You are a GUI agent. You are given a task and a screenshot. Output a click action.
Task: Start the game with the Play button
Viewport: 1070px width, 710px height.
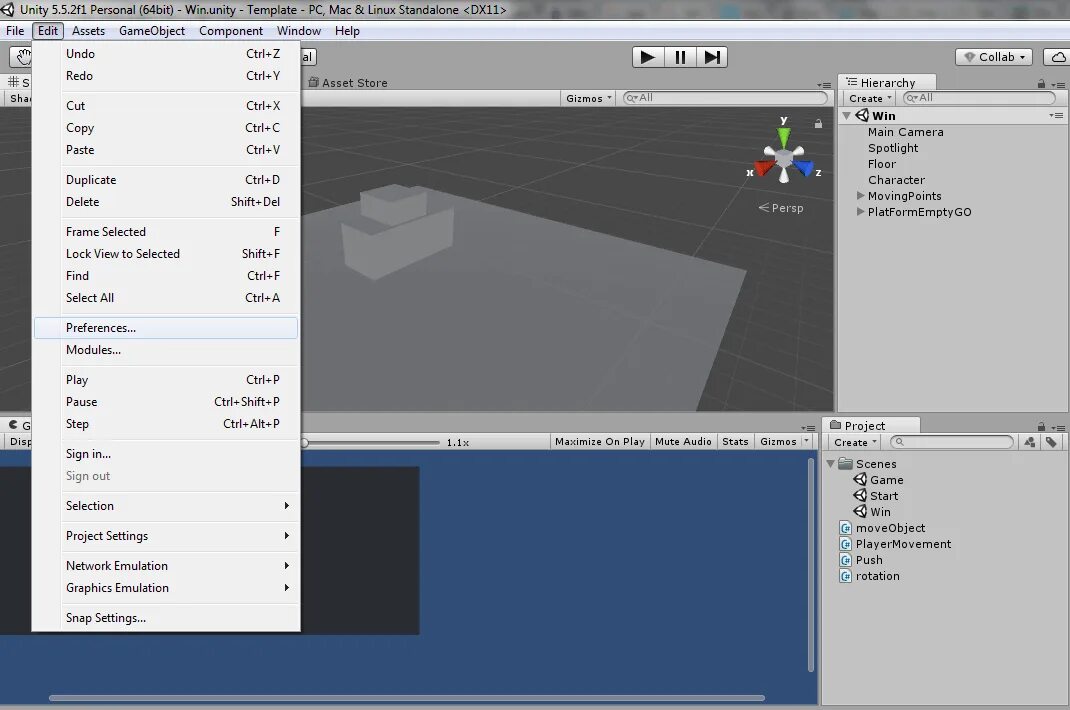pyautogui.click(x=648, y=57)
